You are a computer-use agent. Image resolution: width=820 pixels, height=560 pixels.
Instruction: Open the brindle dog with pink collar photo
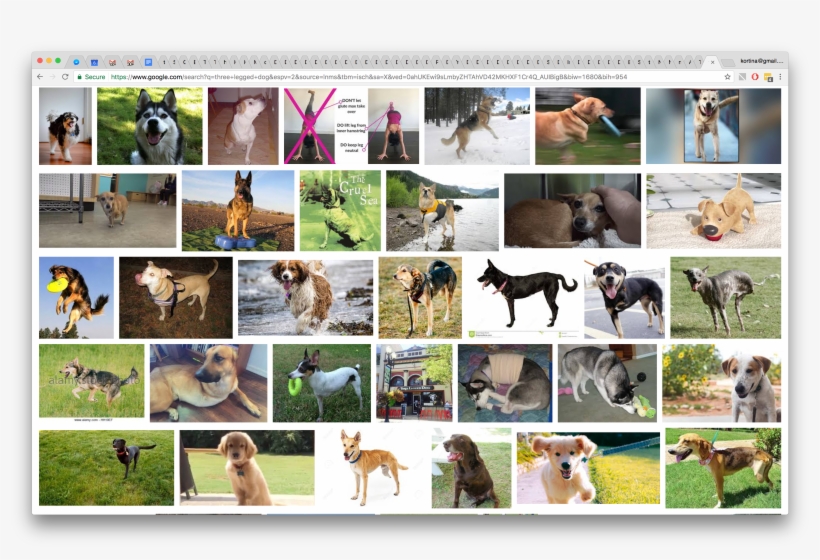point(723,468)
